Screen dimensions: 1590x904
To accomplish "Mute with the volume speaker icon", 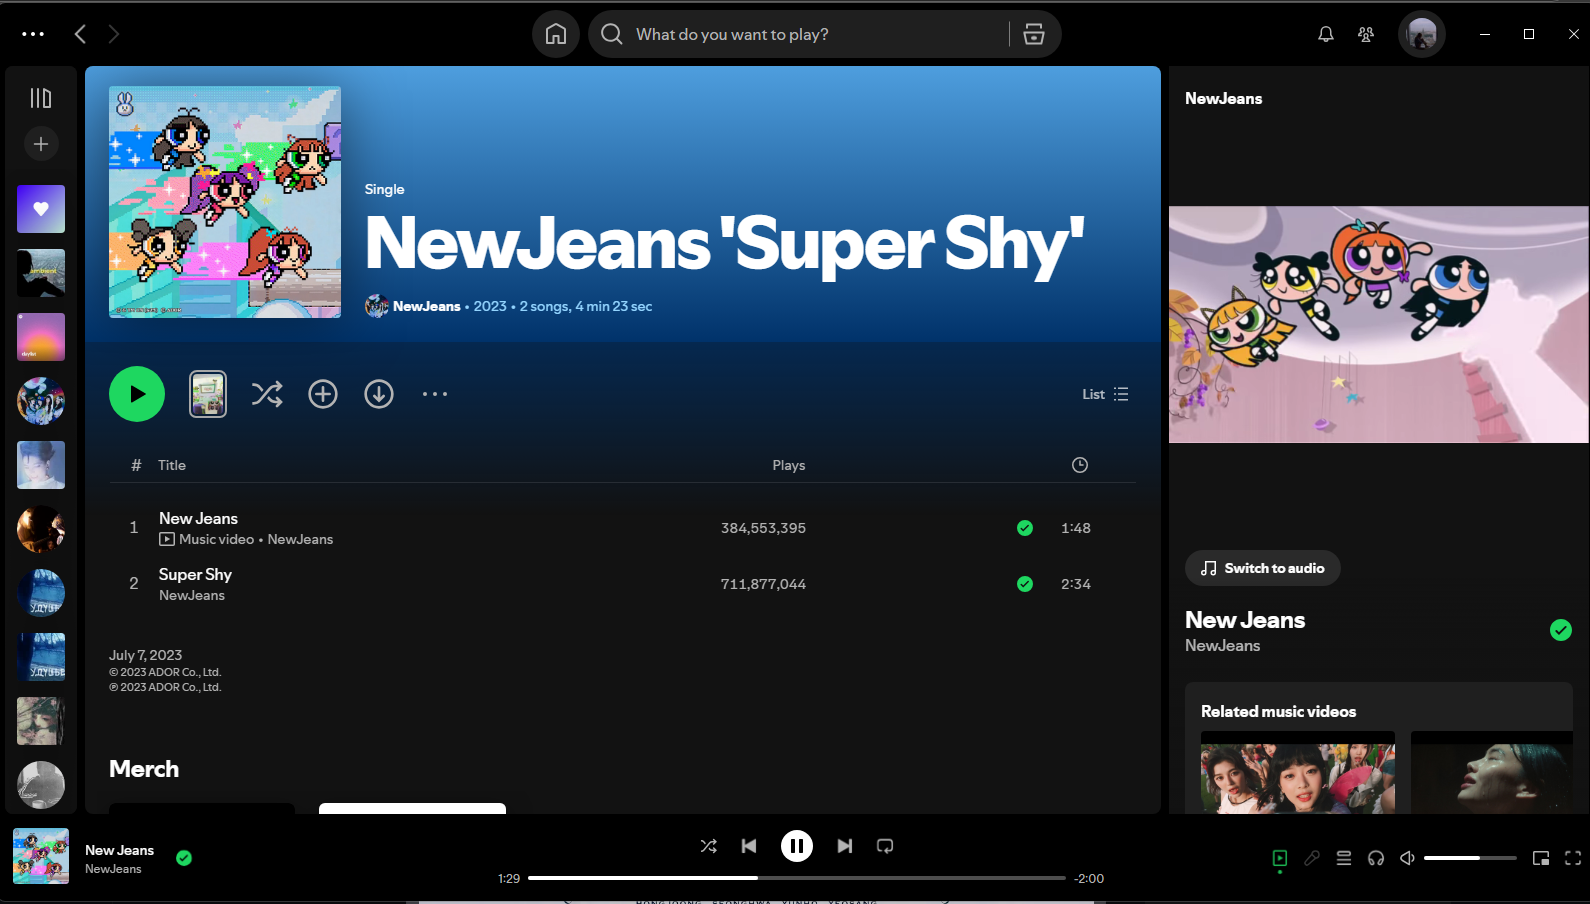I will pyautogui.click(x=1407, y=858).
